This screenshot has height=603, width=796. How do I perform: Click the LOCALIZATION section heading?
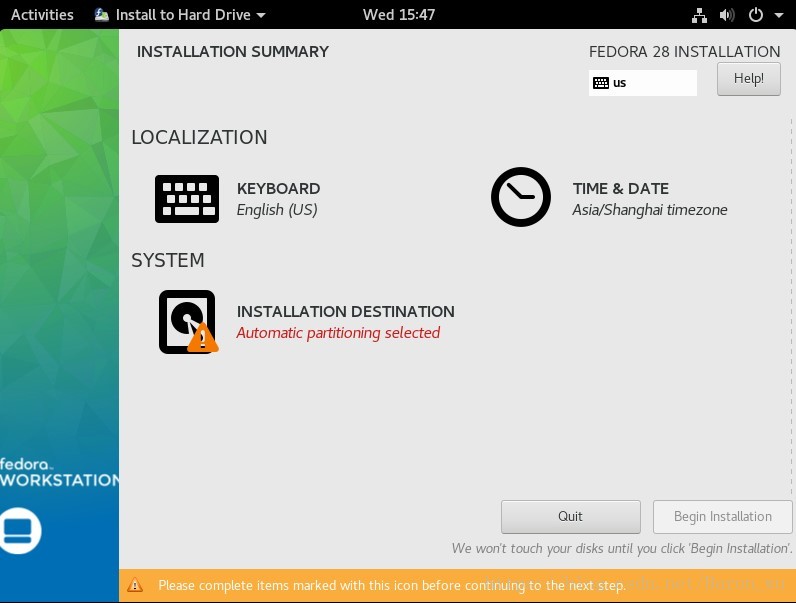point(199,138)
